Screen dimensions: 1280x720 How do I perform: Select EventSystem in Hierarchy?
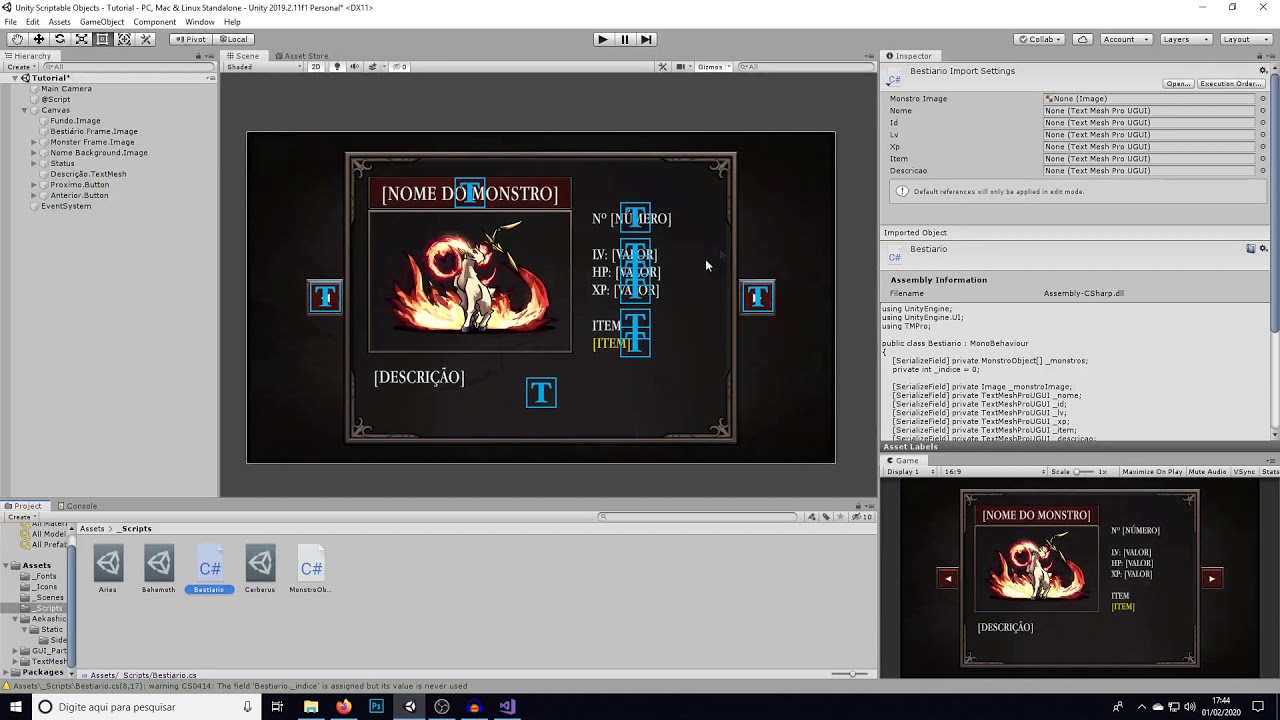click(66, 206)
